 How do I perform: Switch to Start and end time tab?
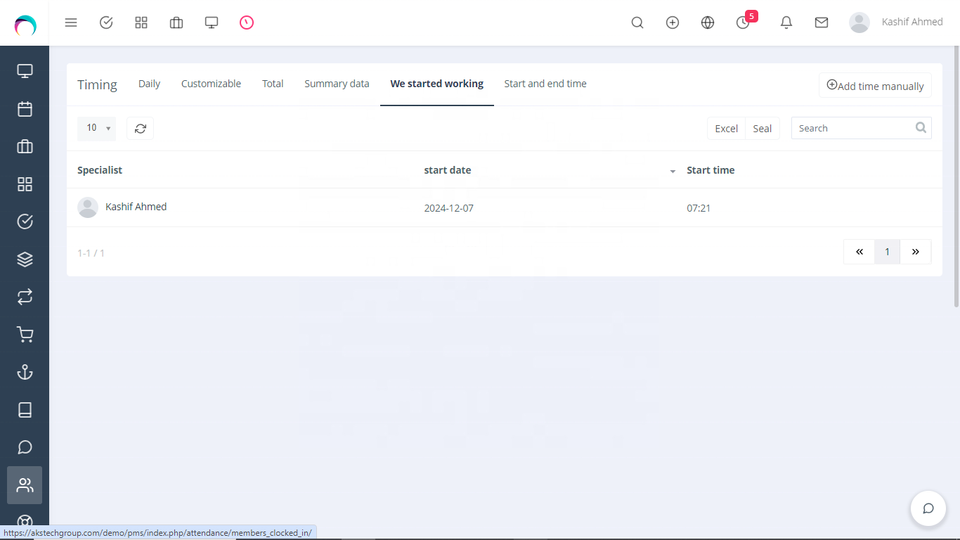tap(545, 84)
